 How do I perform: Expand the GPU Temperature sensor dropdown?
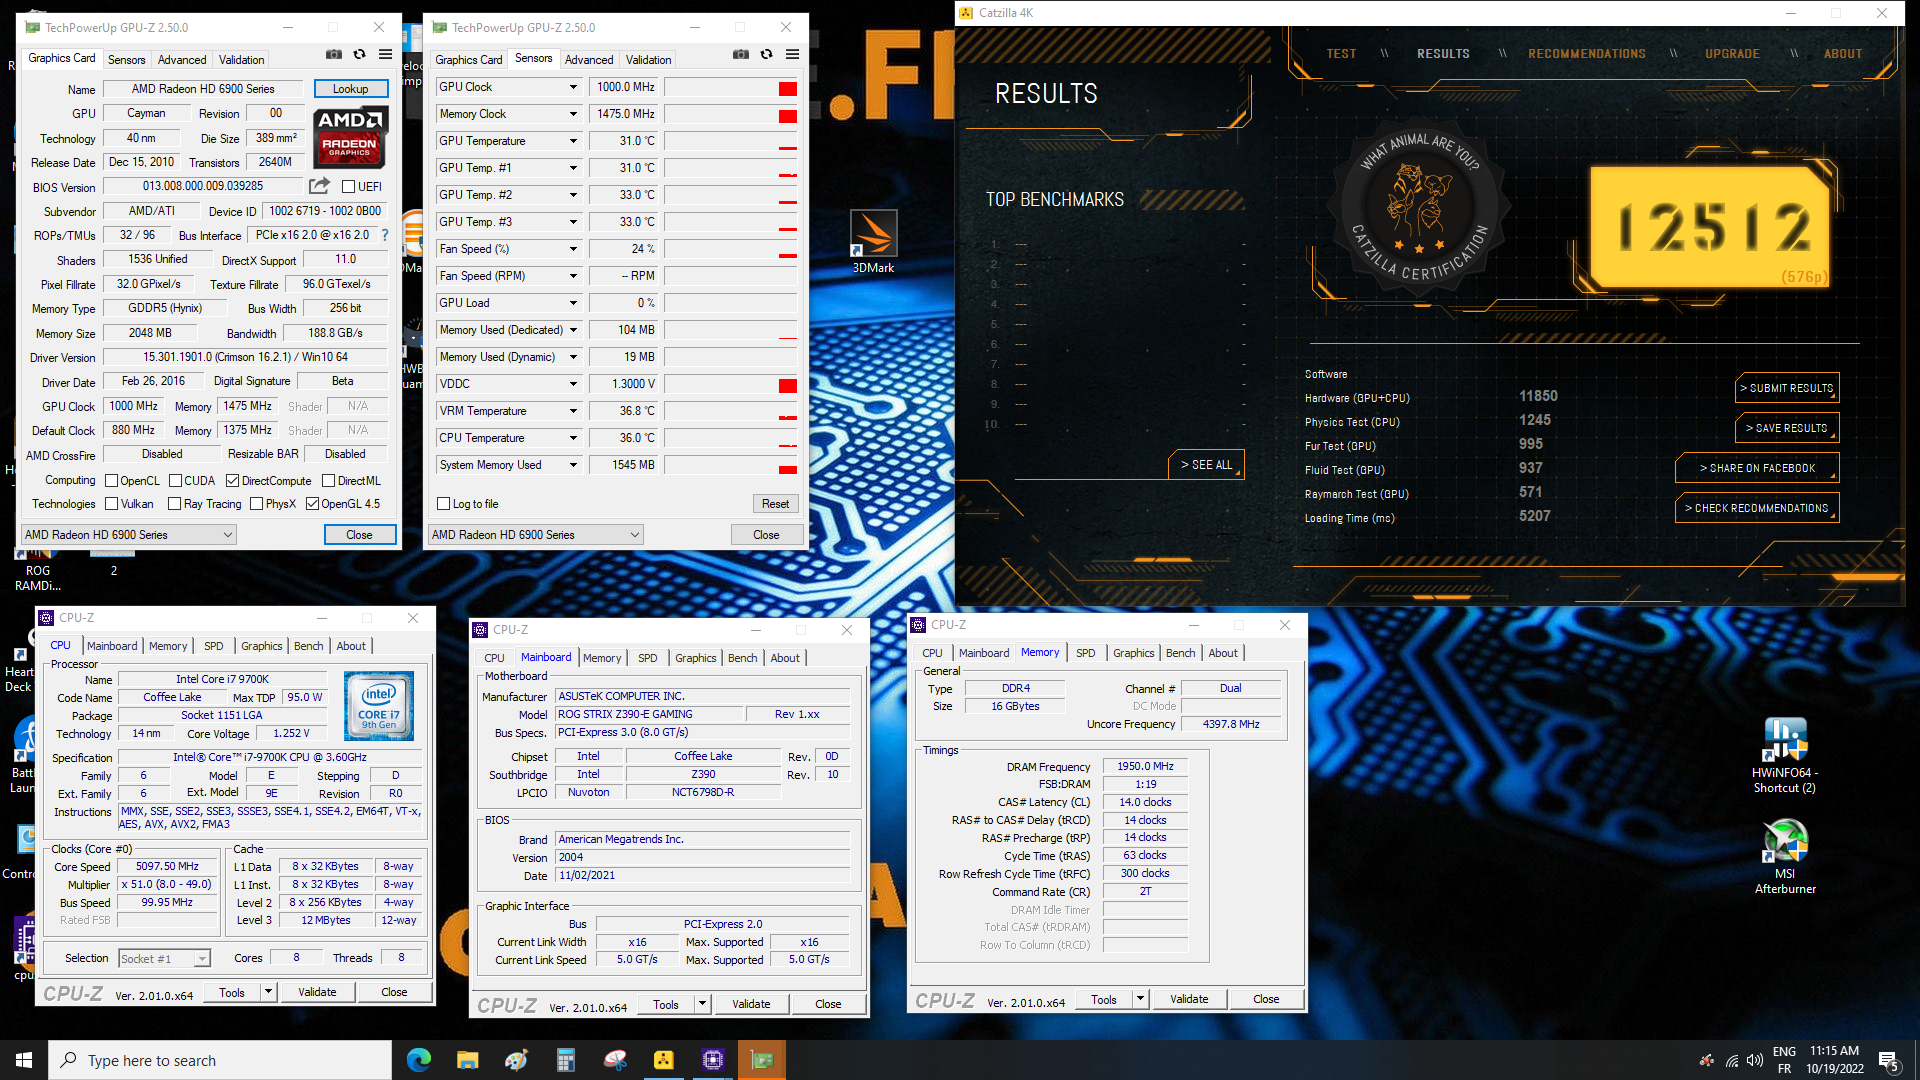(x=573, y=141)
